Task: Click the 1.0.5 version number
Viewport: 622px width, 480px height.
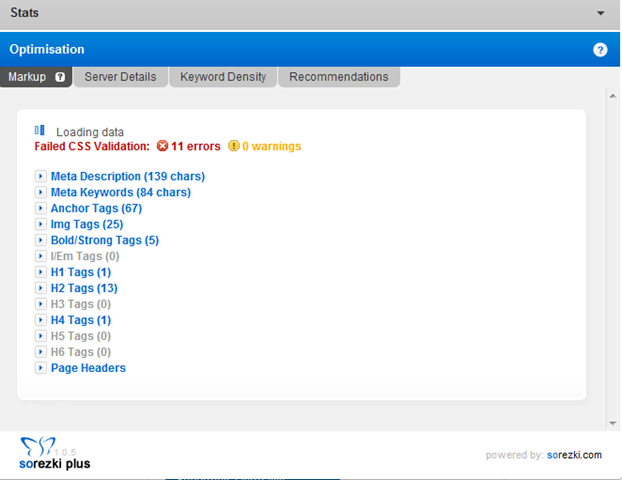Action: point(65,452)
